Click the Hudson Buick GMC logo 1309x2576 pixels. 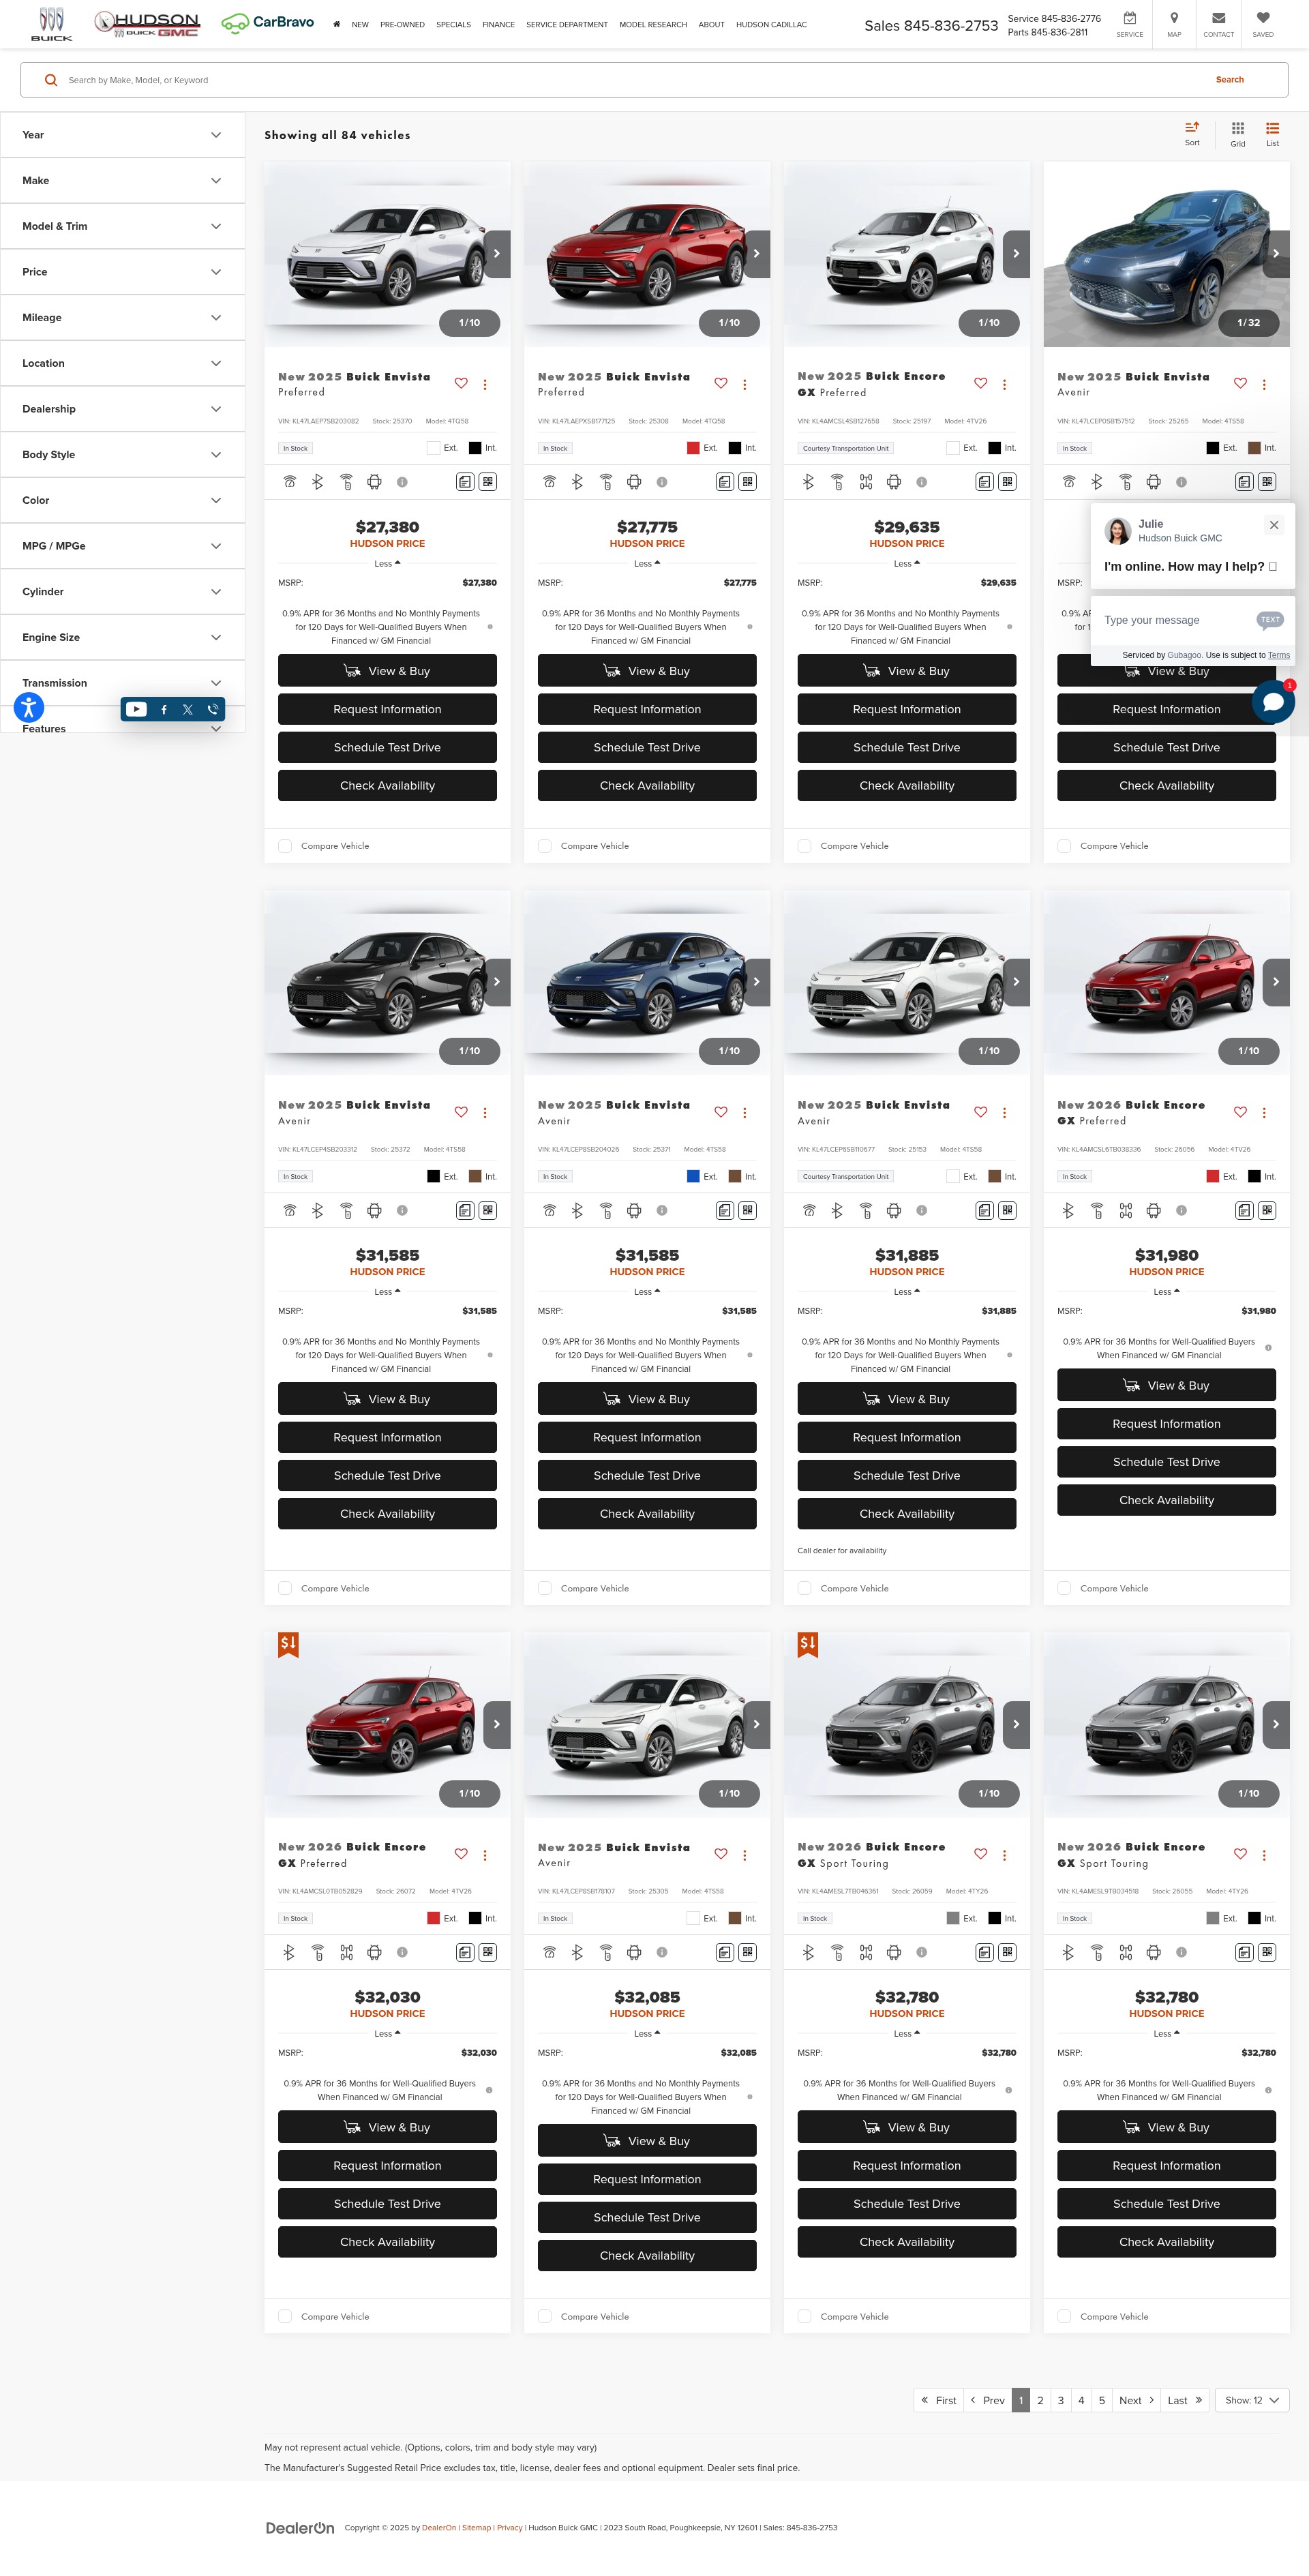147,24
